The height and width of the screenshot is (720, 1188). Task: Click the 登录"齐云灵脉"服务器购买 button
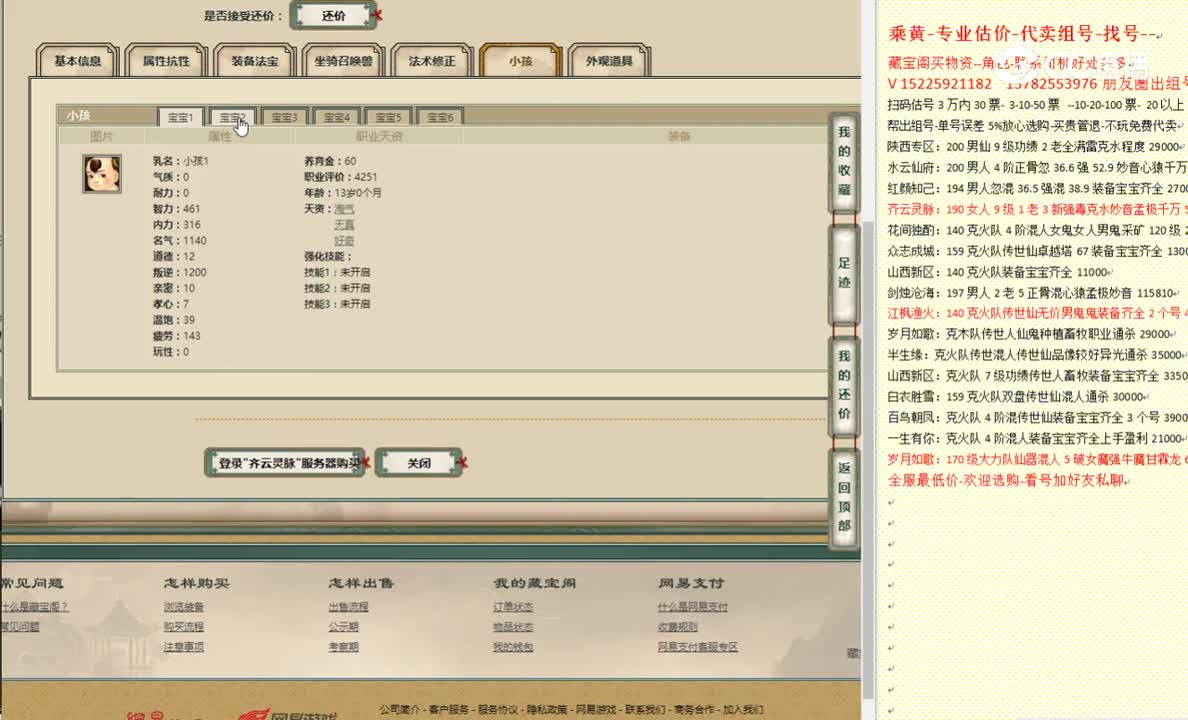(x=285, y=462)
